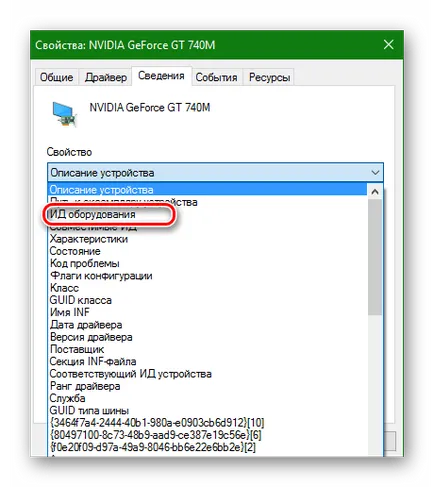Viewport: 434px width, 487px height.
Task: Click the dropdown list scrollbar thumb
Action: (375, 257)
